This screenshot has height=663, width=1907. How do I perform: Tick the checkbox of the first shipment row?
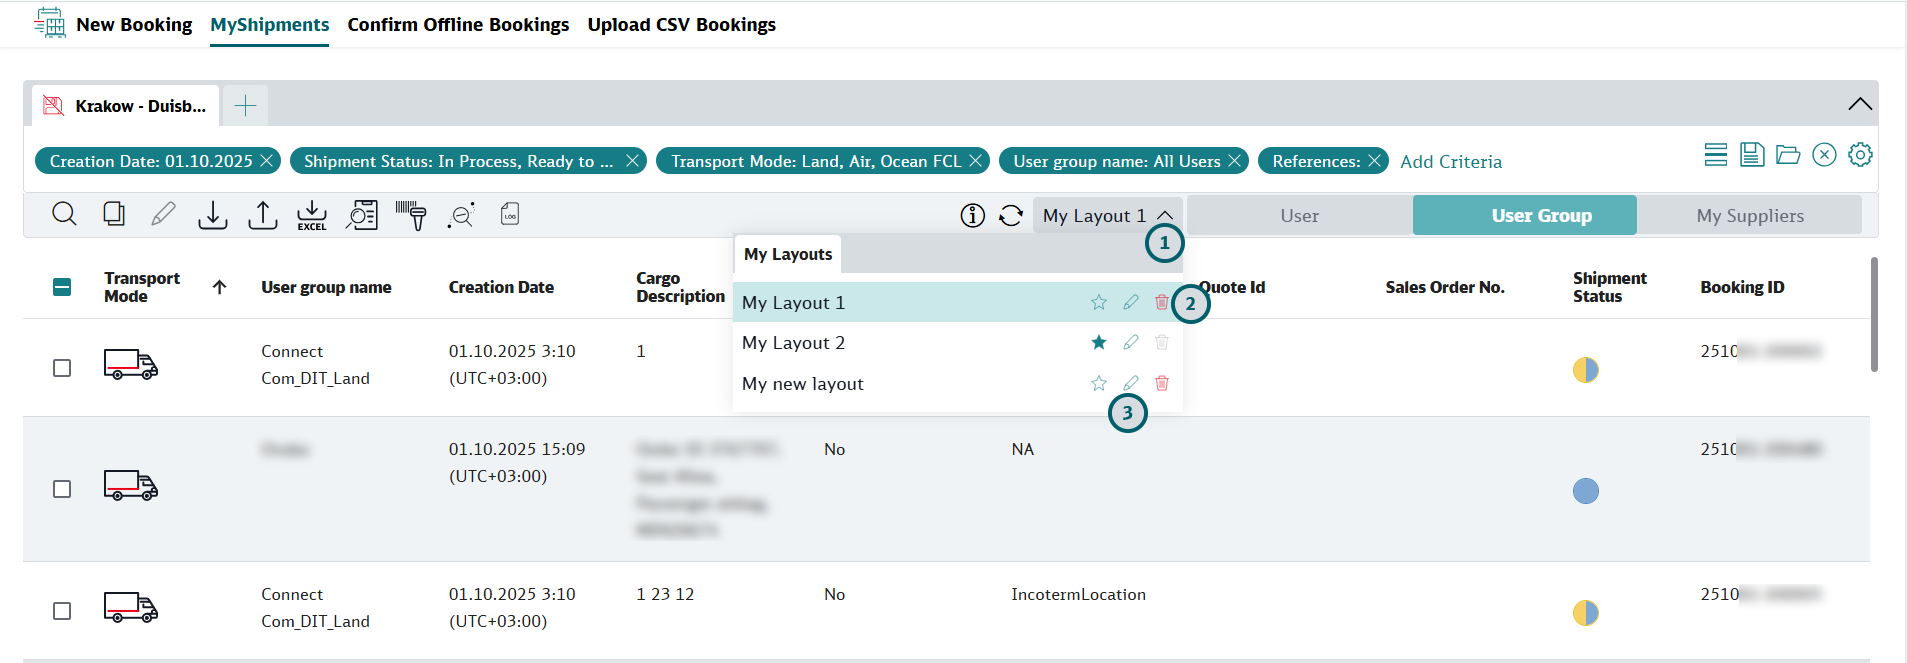pyautogui.click(x=62, y=368)
